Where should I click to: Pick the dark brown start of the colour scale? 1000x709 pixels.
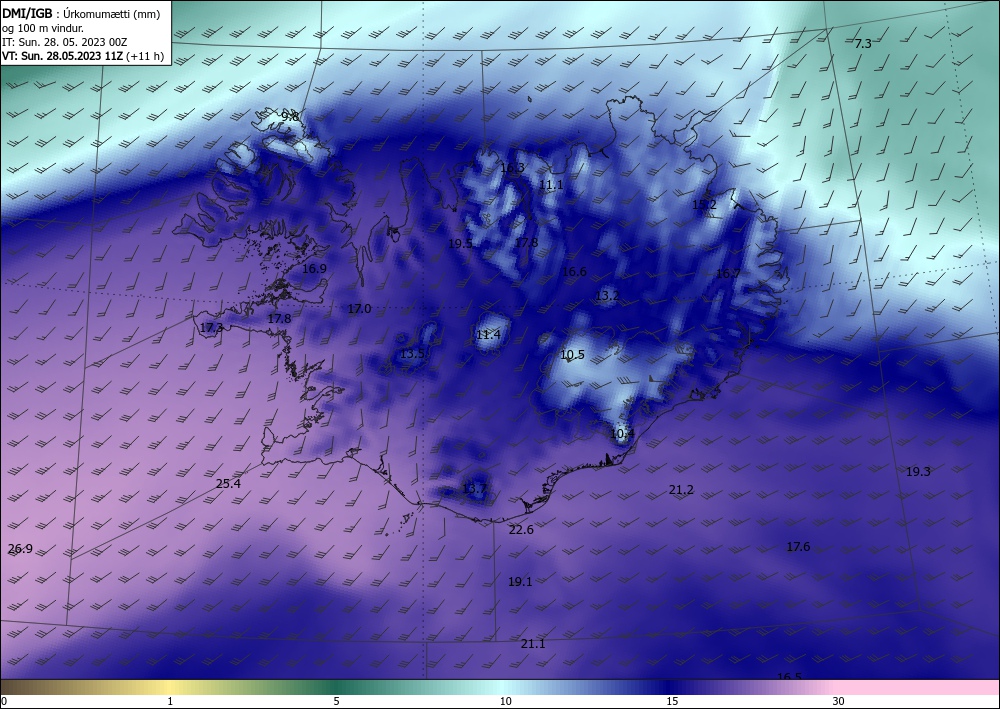pyautogui.click(x=19, y=687)
